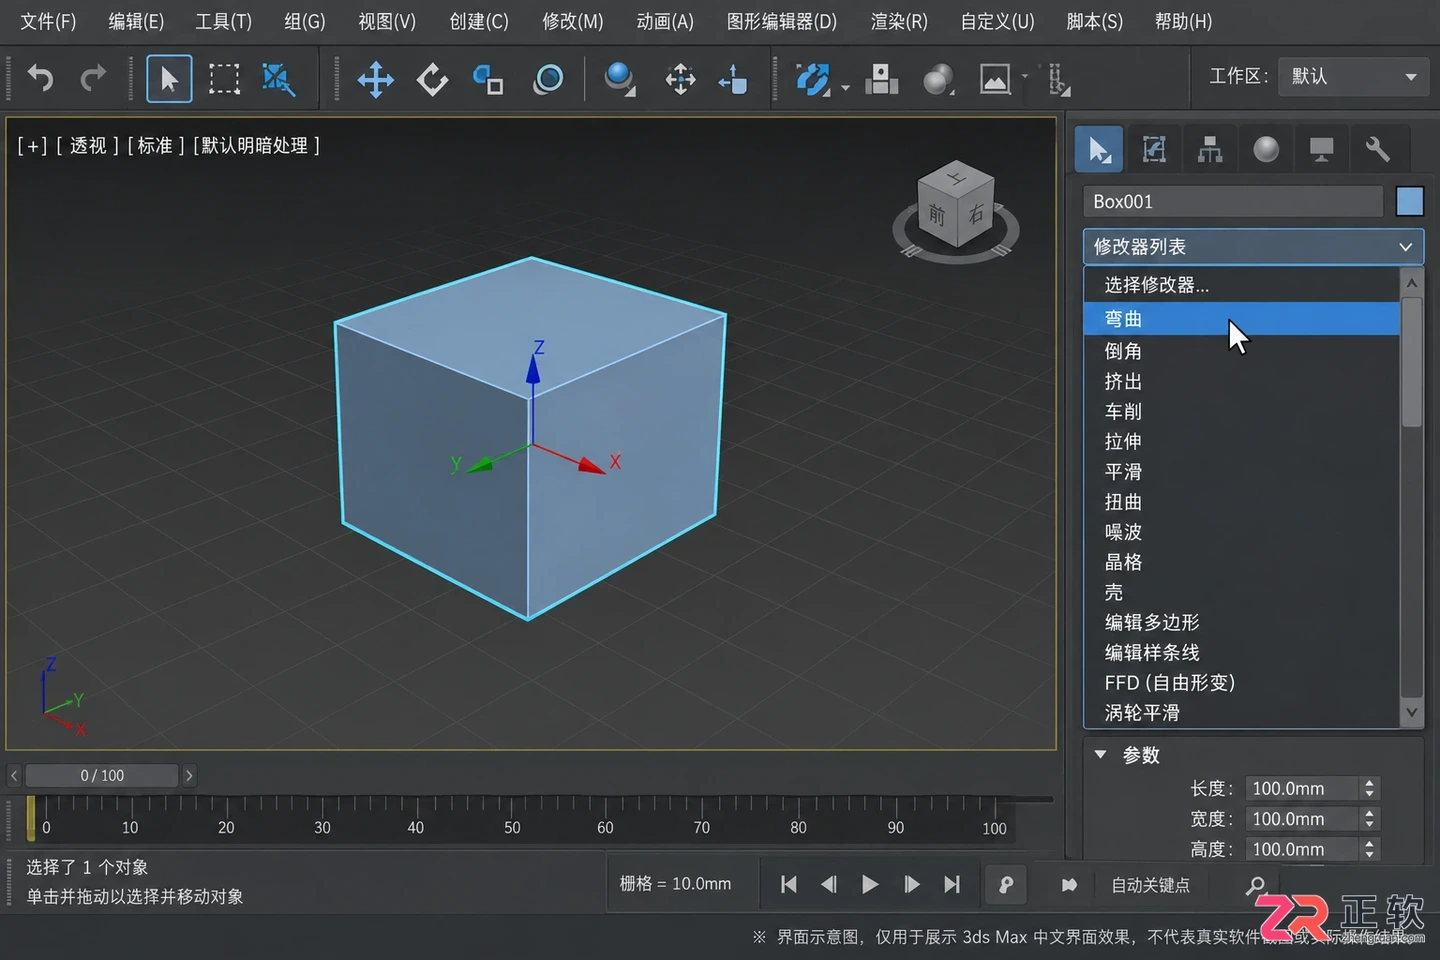Go to the start frame
Image resolution: width=1440 pixels, height=960 pixels.
[x=789, y=885]
